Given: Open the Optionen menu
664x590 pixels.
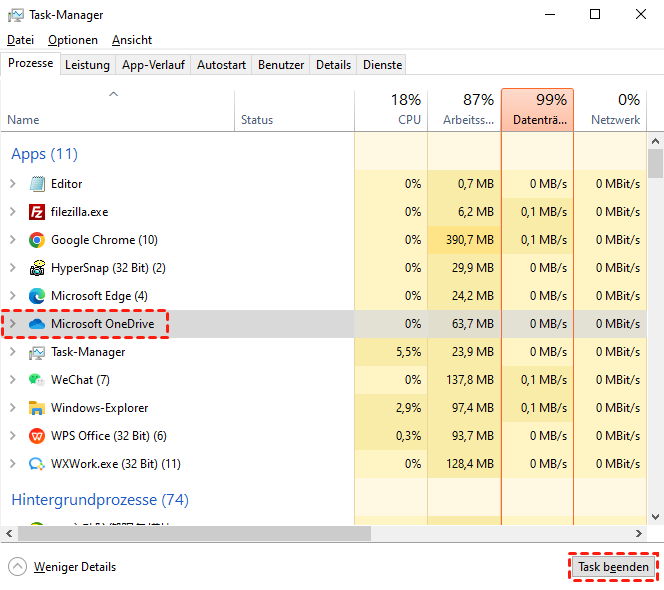Looking at the screenshot, I should (73, 40).
